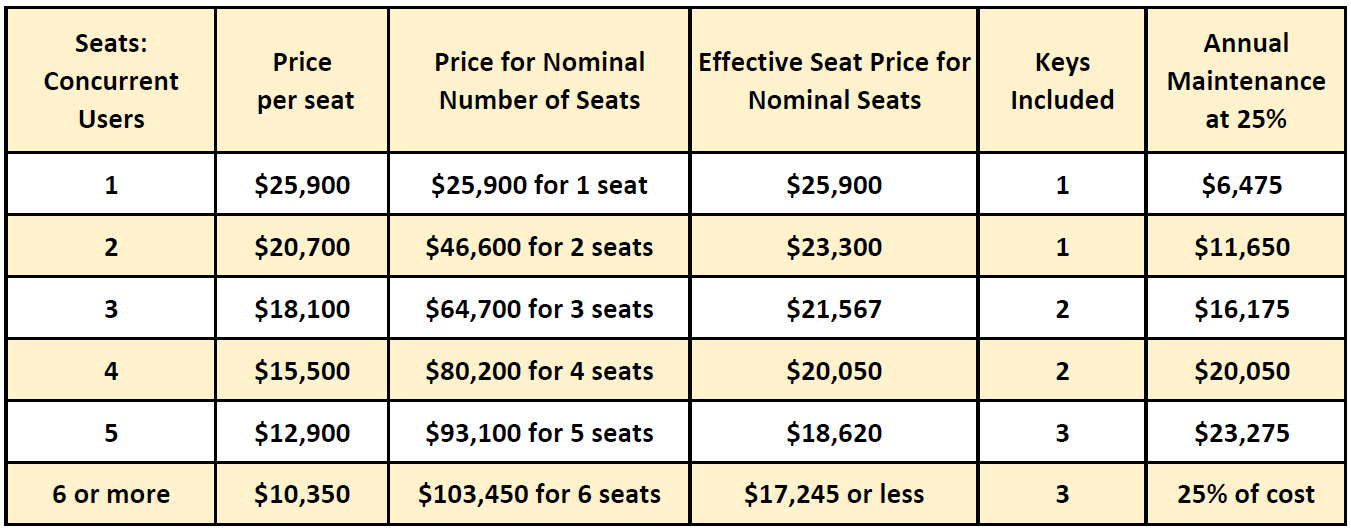Screen dimensions: 1351x528
Task: Select the '$17,245 or less' cell
Action: [834, 494]
